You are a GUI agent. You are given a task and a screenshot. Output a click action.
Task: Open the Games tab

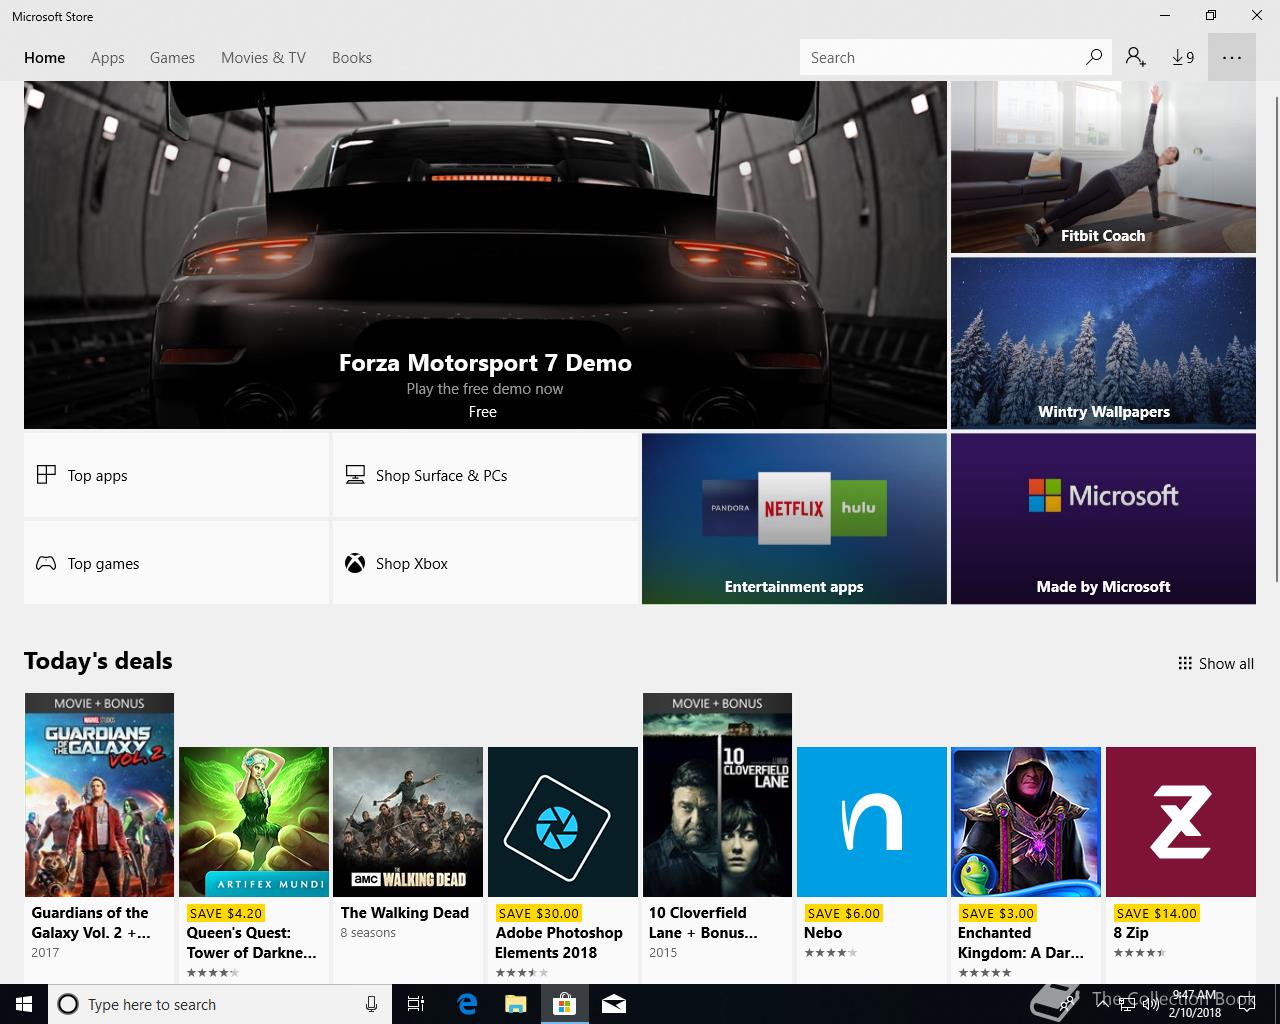tap(172, 58)
